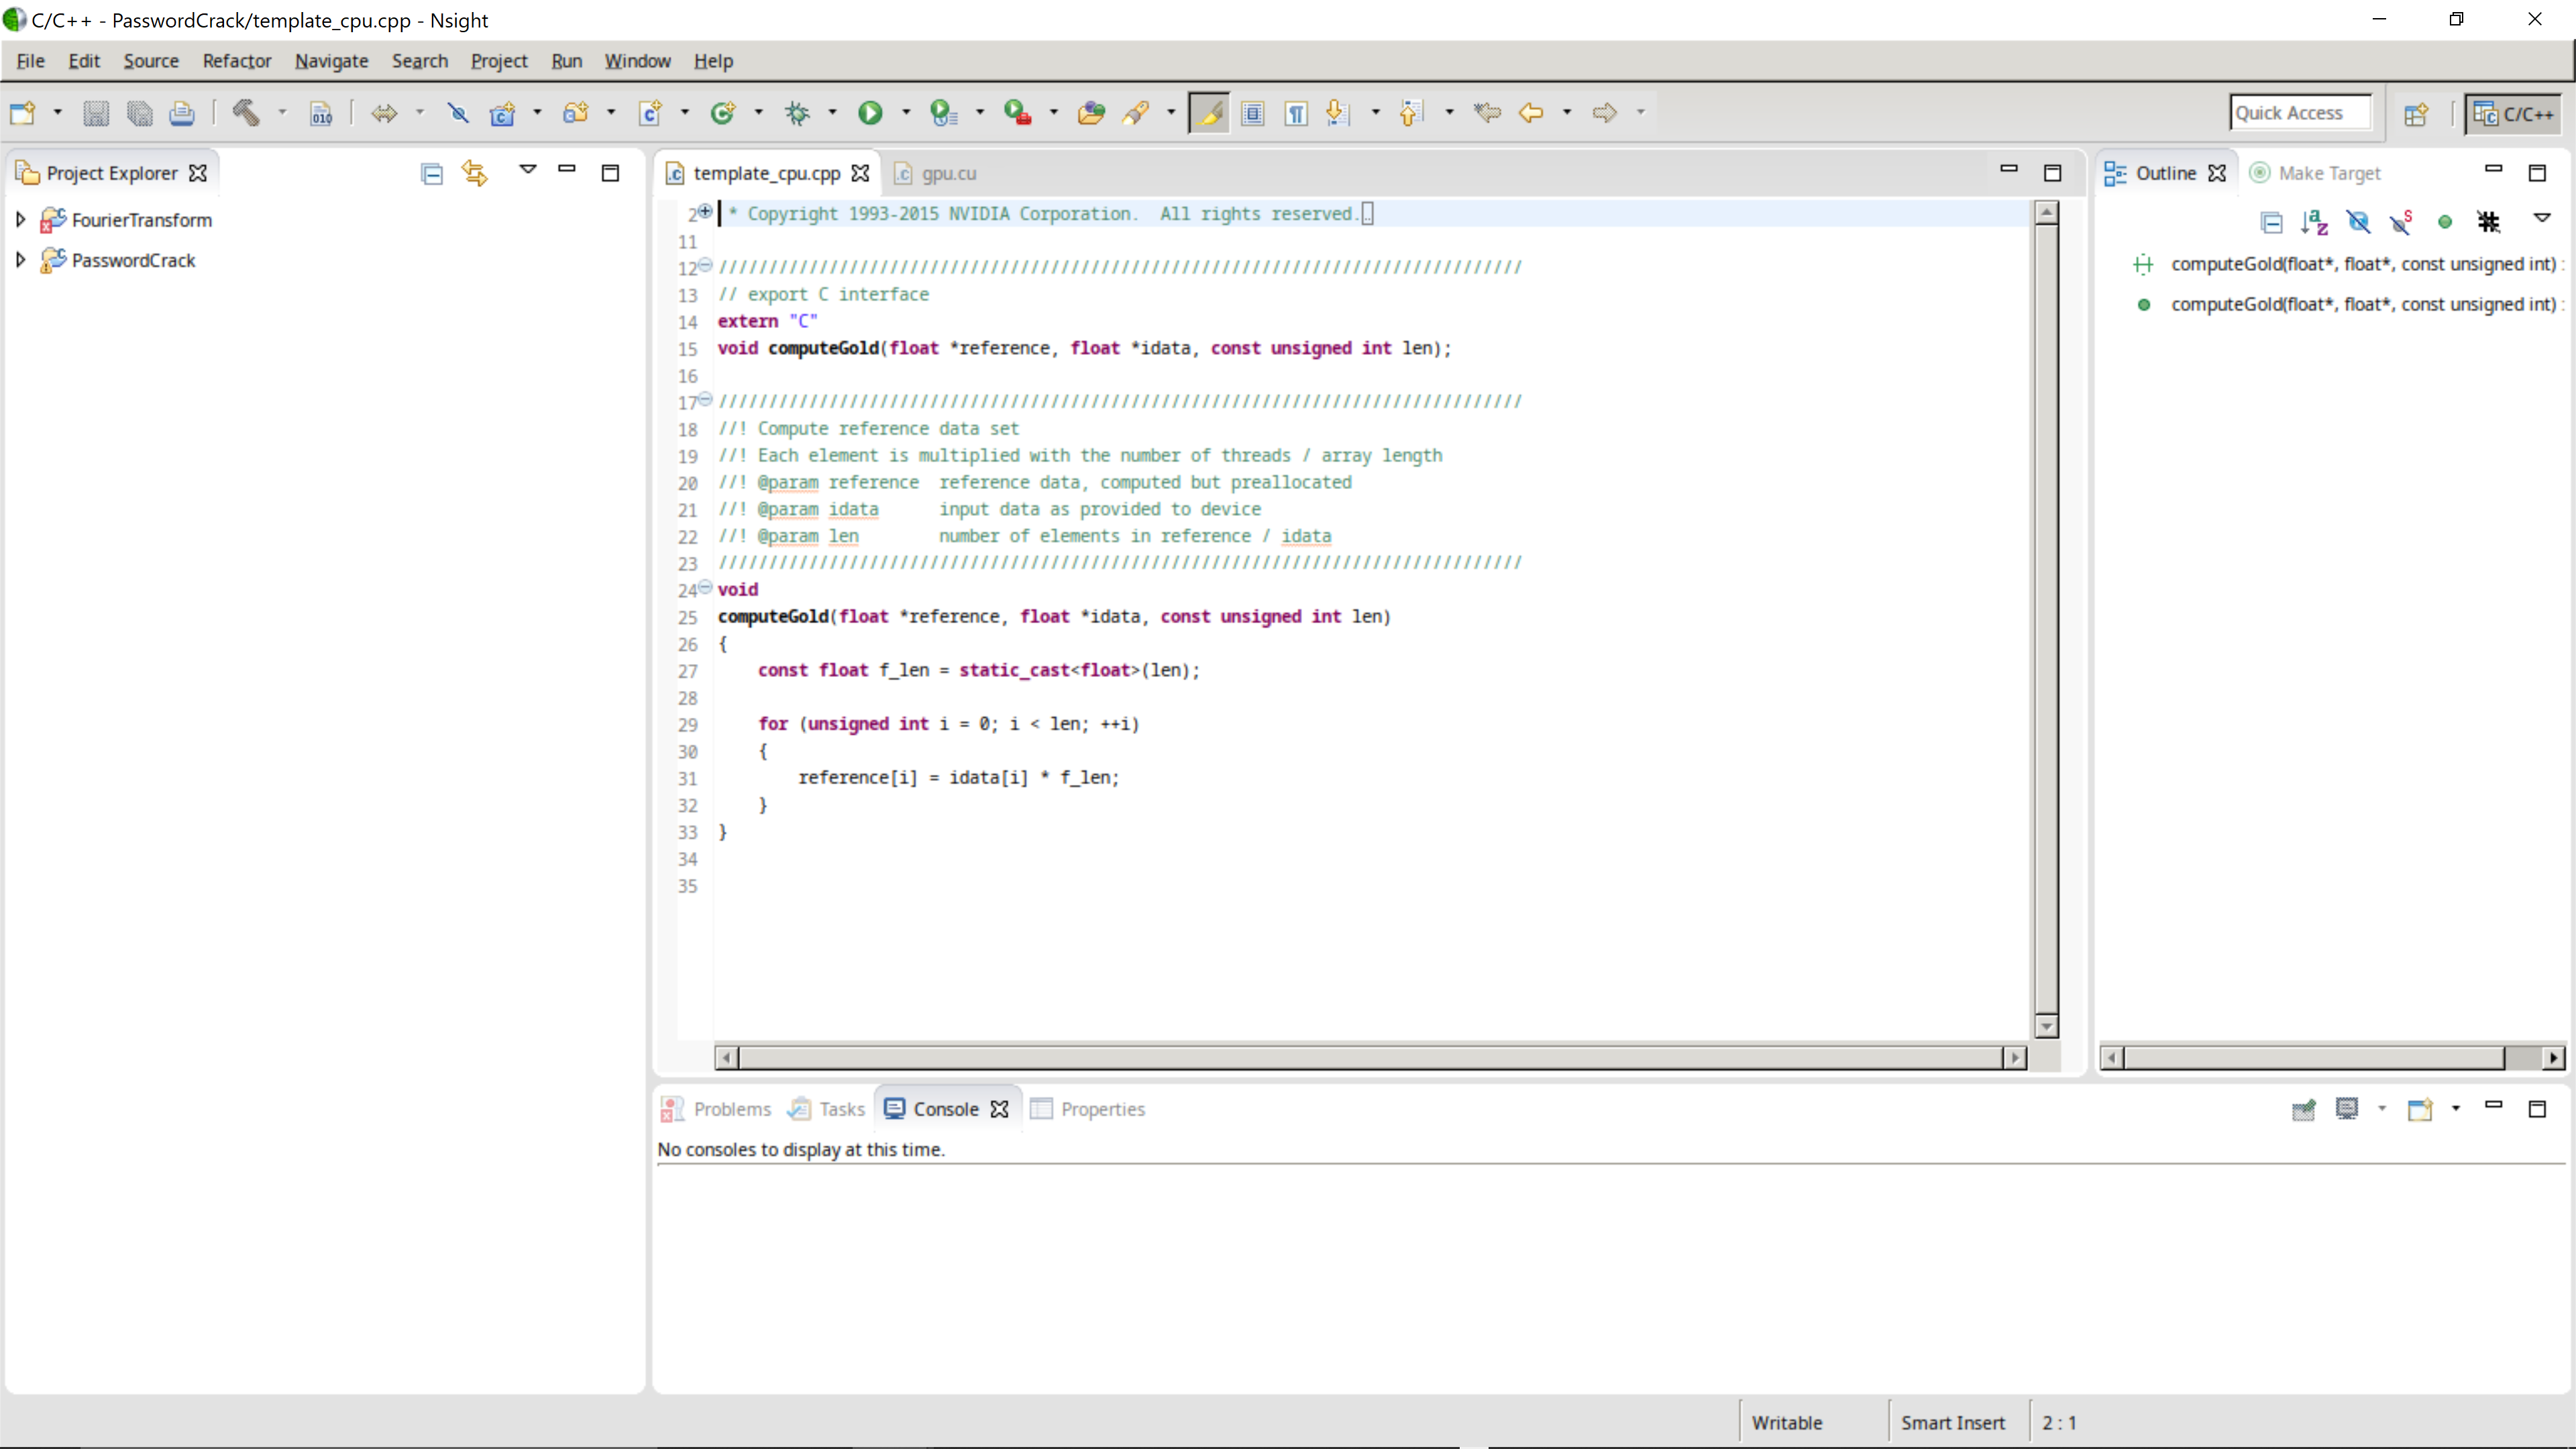Click the Open Perspective icon

(2416, 114)
